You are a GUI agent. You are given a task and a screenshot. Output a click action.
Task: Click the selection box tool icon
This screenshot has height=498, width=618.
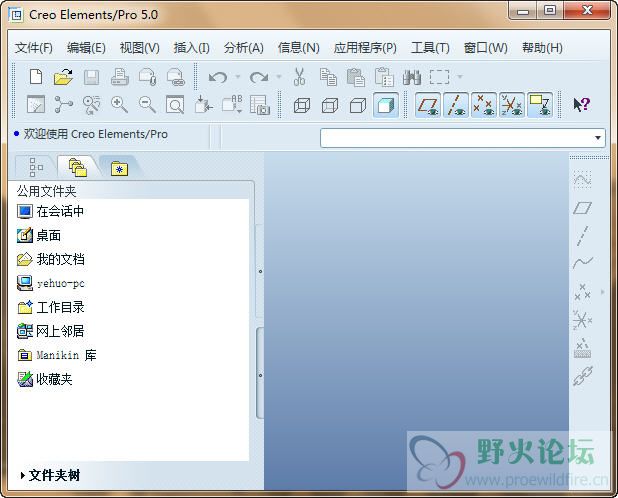tap(439, 77)
